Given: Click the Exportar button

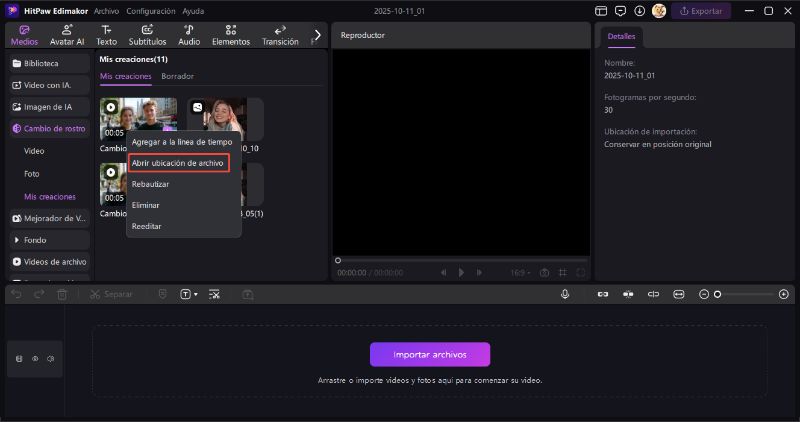Looking at the screenshot, I should pos(701,11).
